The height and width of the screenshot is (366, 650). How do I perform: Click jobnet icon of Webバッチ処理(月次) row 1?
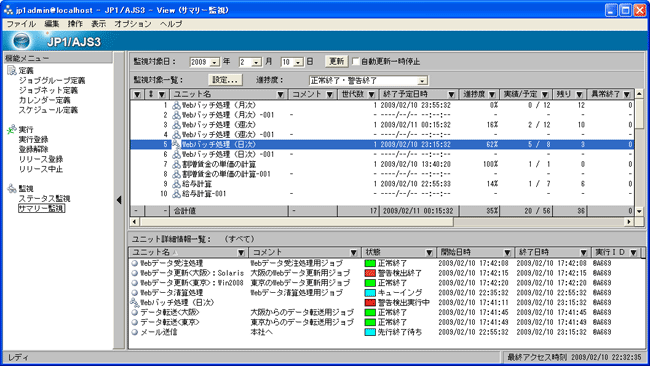[177, 105]
